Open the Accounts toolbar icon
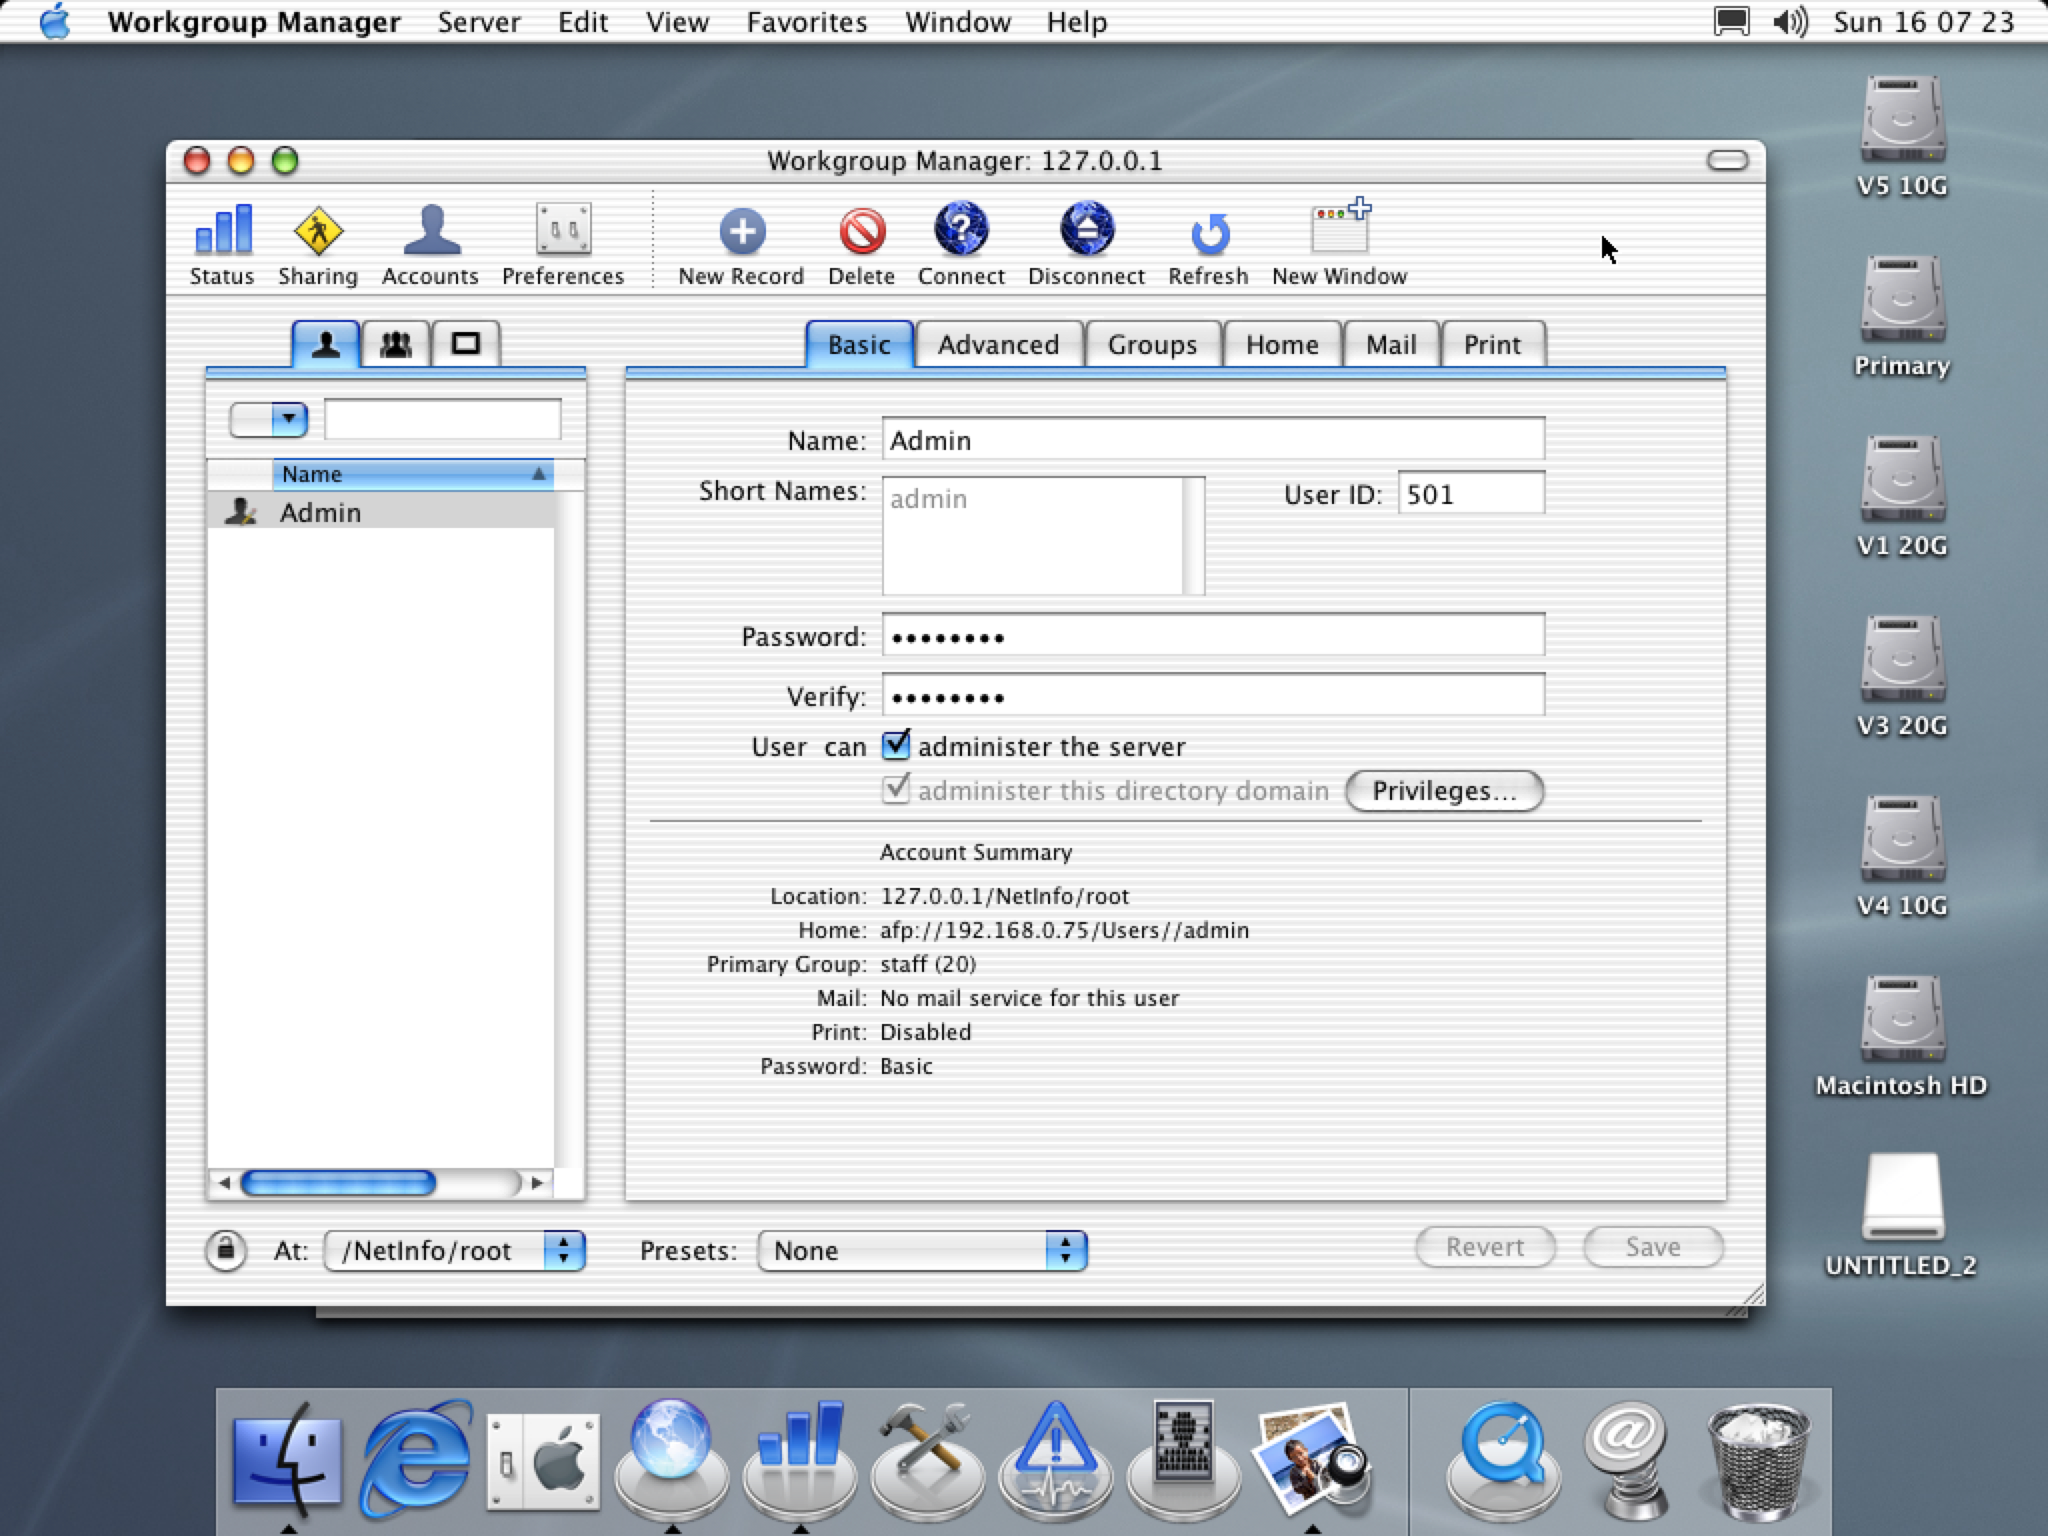 point(430,246)
